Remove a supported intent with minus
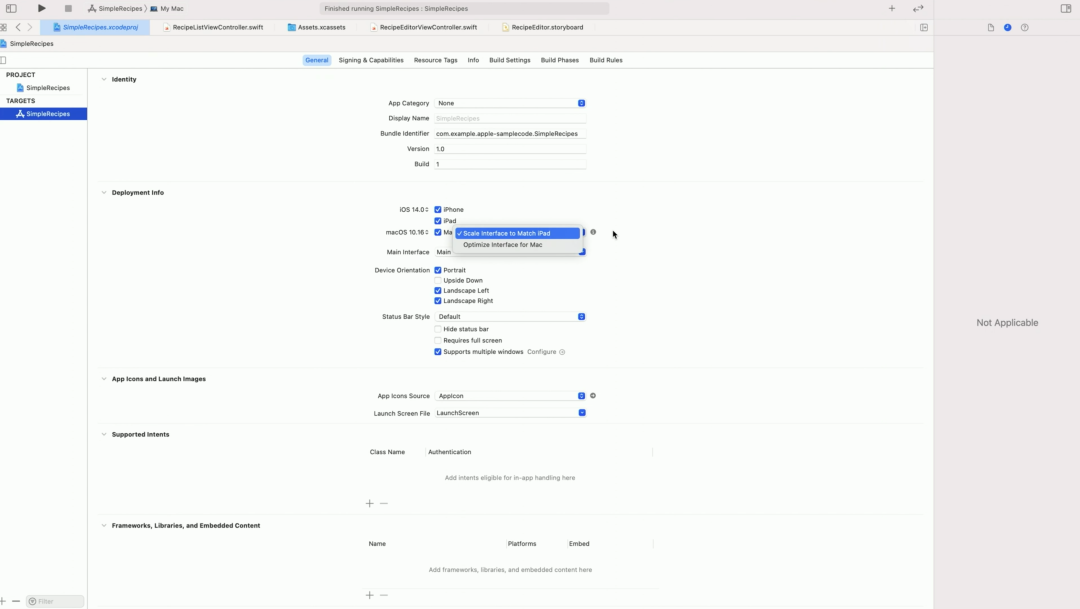This screenshot has height=609, width=1080. point(384,504)
